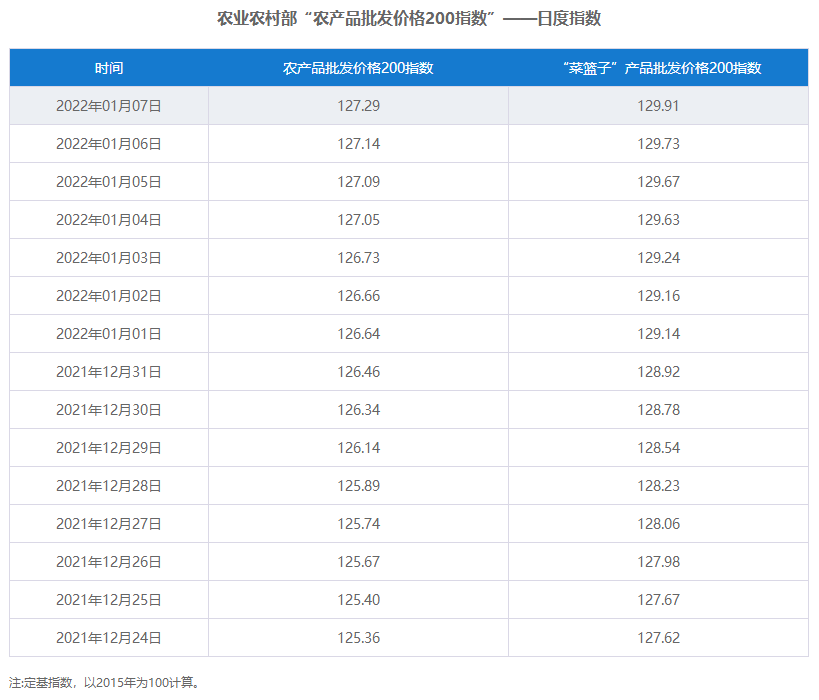Click the value 128.78
The height and width of the screenshot is (700, 819).
[658, 410]
